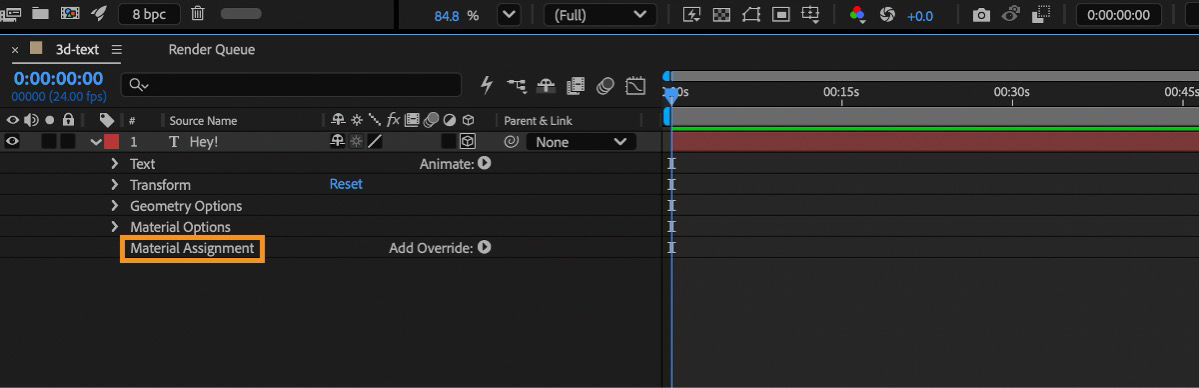Click the blue 0:00:00:00 current time display

click(x=58, y=79)
